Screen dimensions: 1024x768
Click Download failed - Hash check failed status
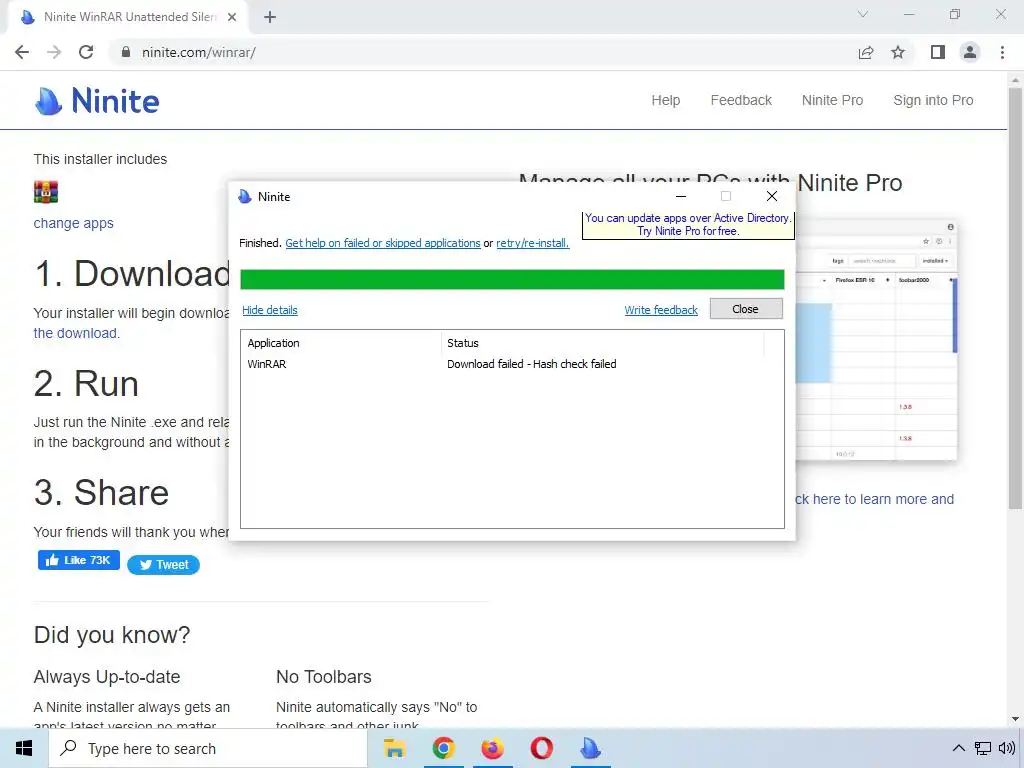532,364
